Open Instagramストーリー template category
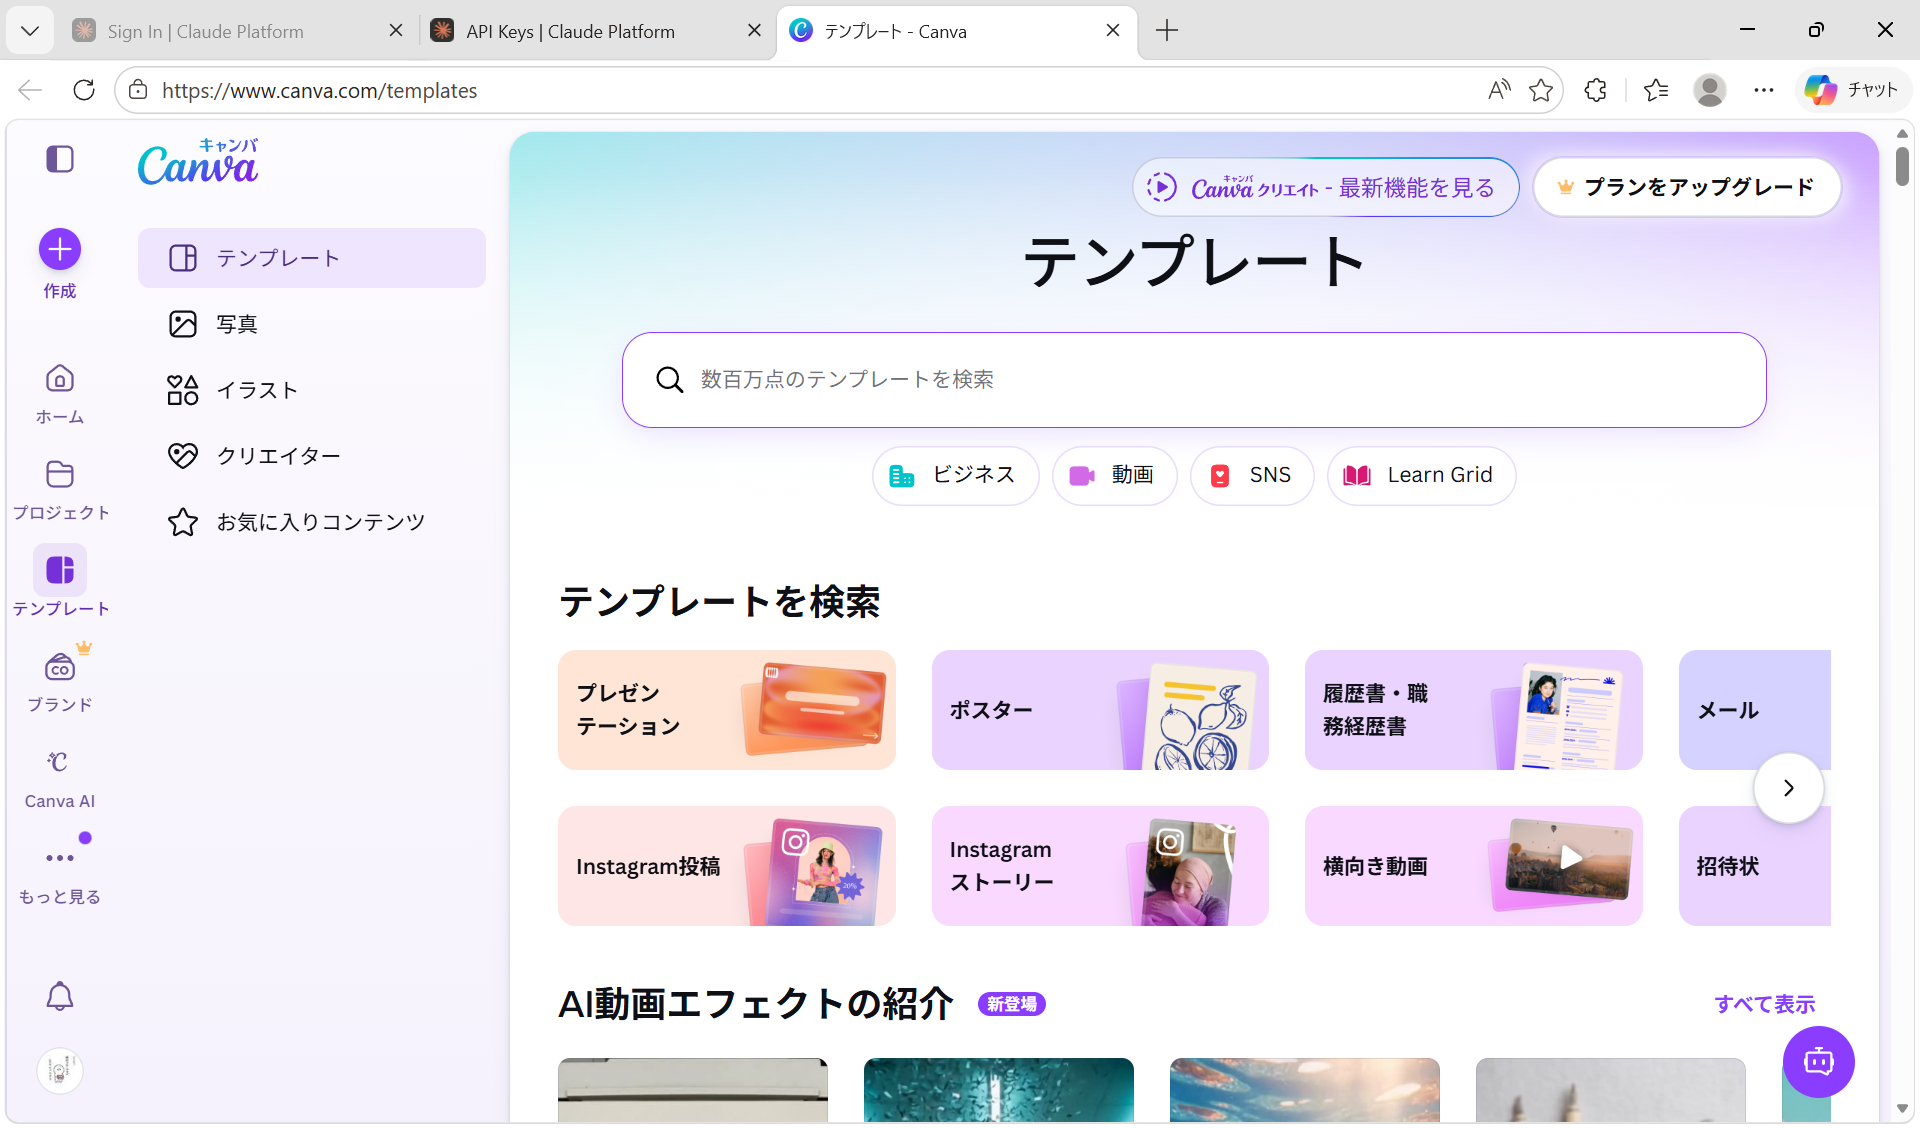Viewport: 1920px width, 1128px height. click(1100, 866)
